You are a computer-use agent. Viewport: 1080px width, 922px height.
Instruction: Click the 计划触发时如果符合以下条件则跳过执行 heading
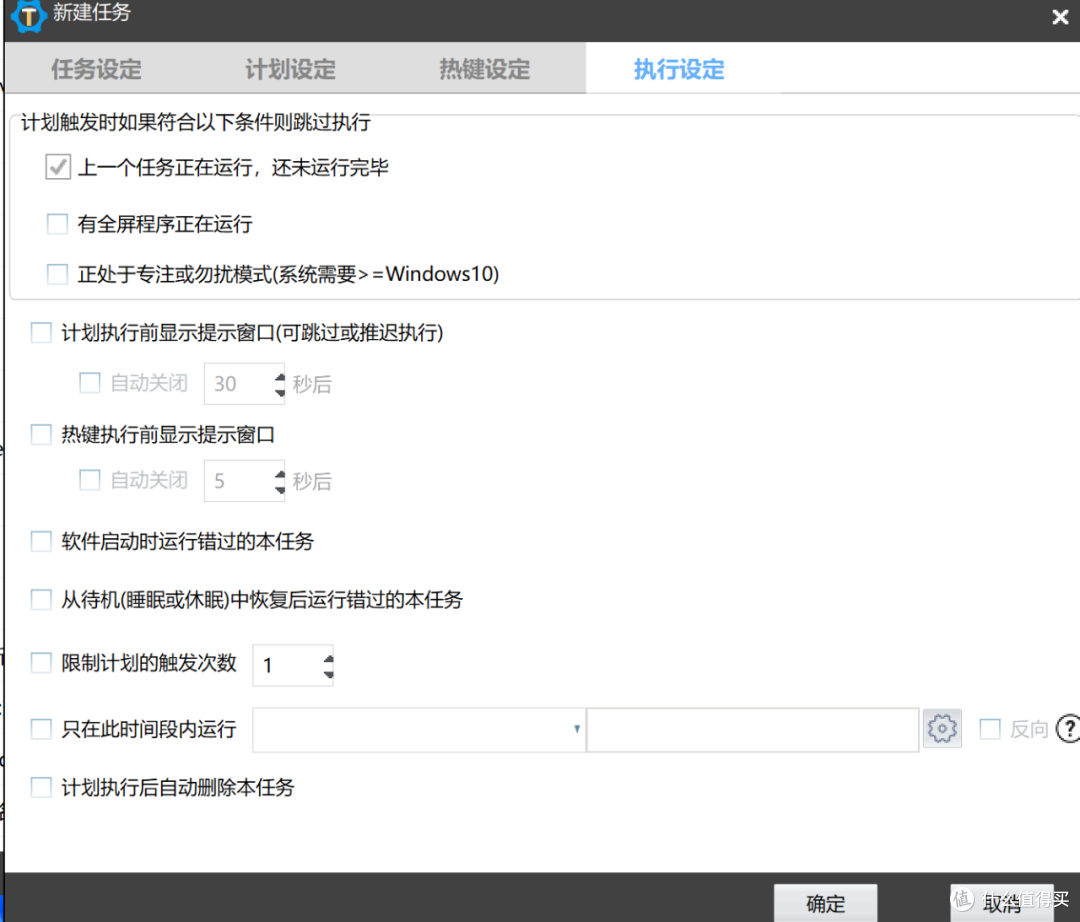196,123
